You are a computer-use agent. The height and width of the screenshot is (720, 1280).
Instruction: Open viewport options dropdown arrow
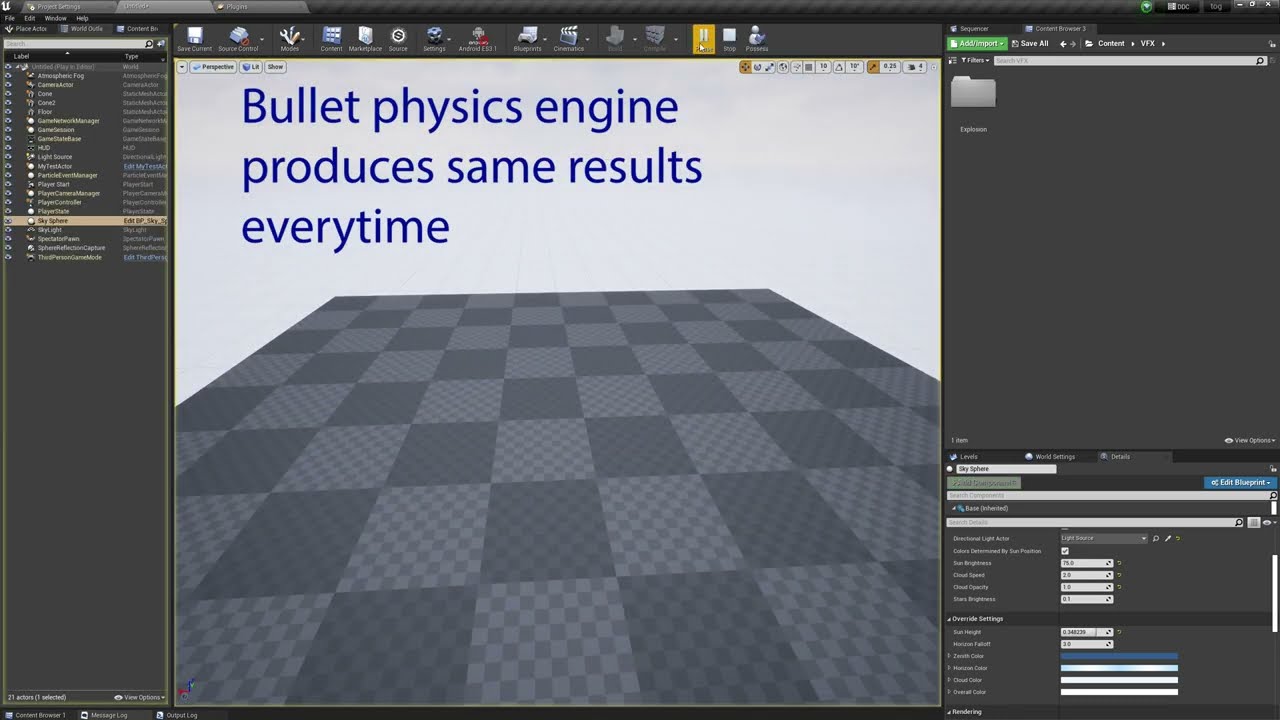tap(182, 67)
